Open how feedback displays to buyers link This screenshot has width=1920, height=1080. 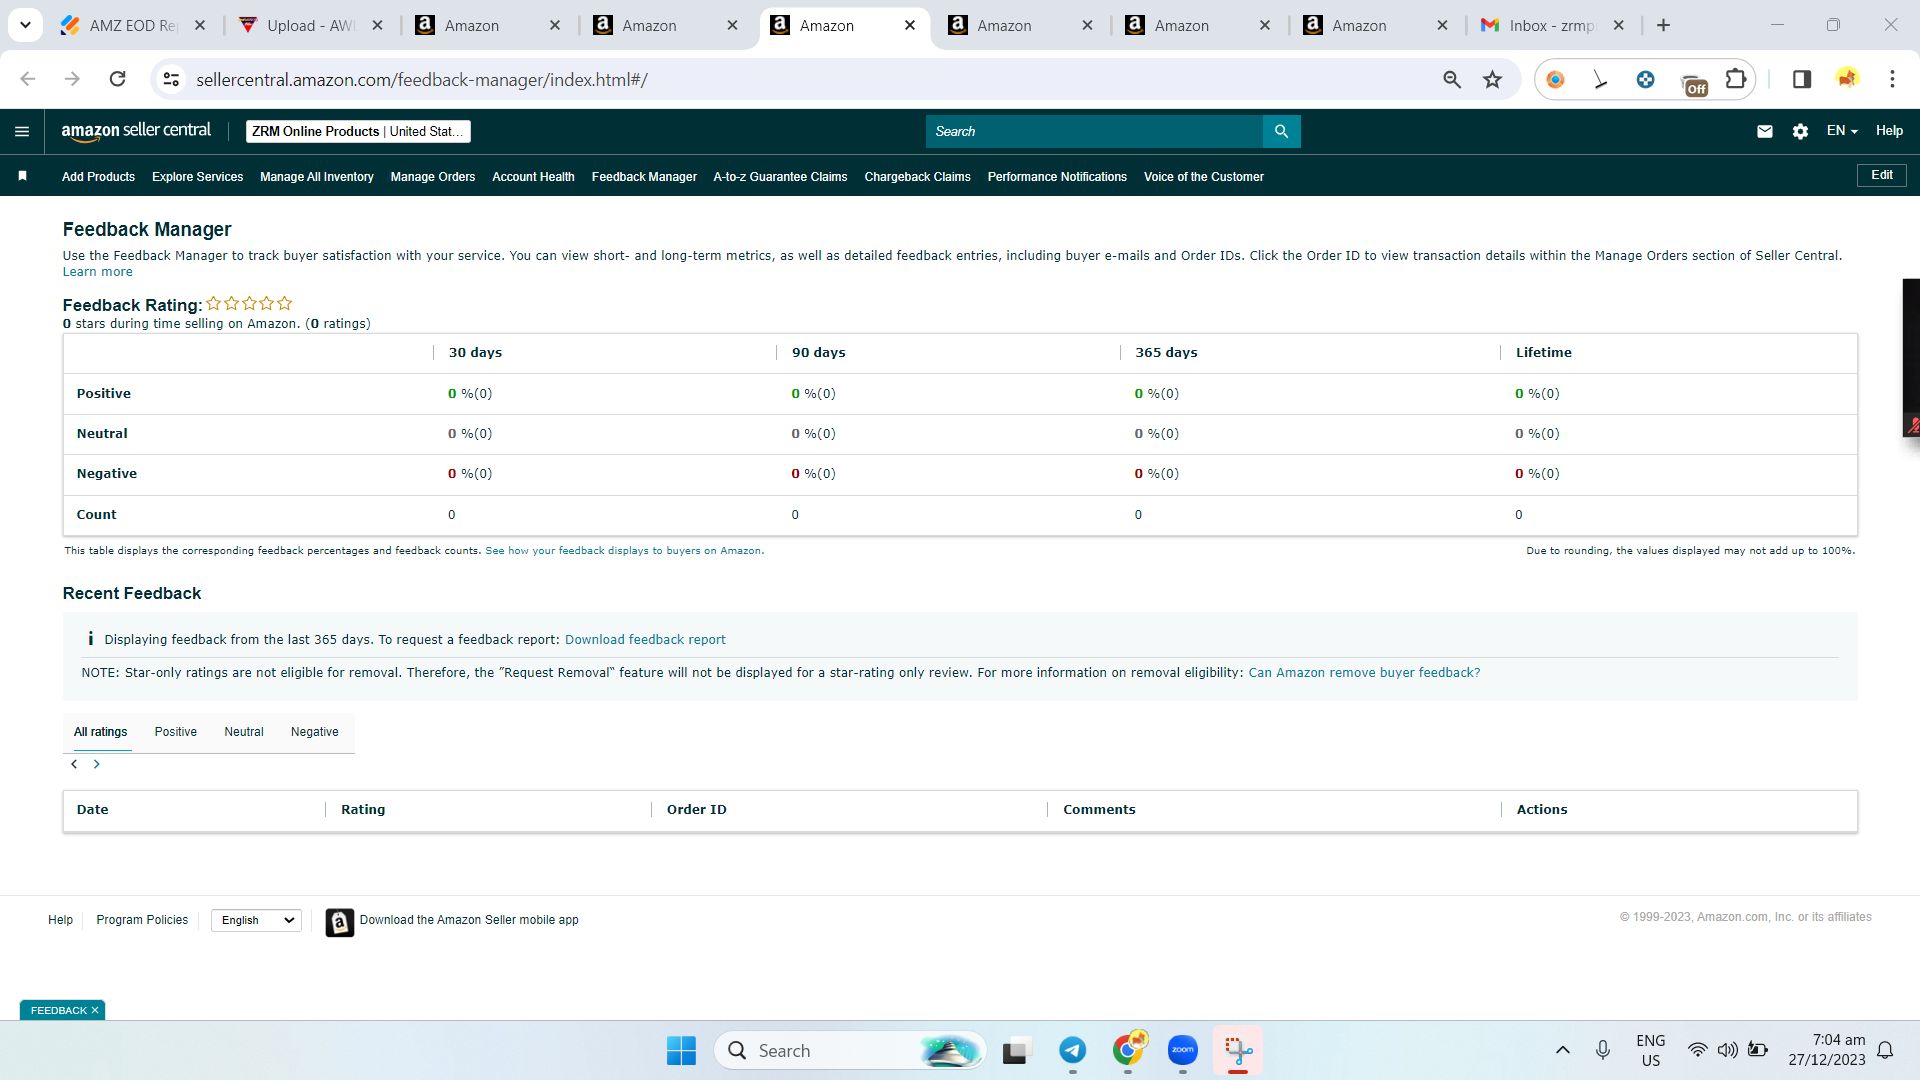[624, 551]
